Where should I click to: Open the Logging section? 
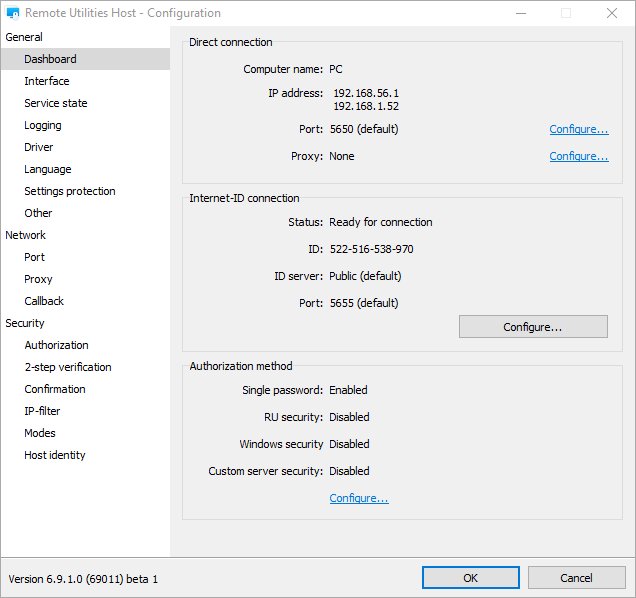tap(43, 125)
